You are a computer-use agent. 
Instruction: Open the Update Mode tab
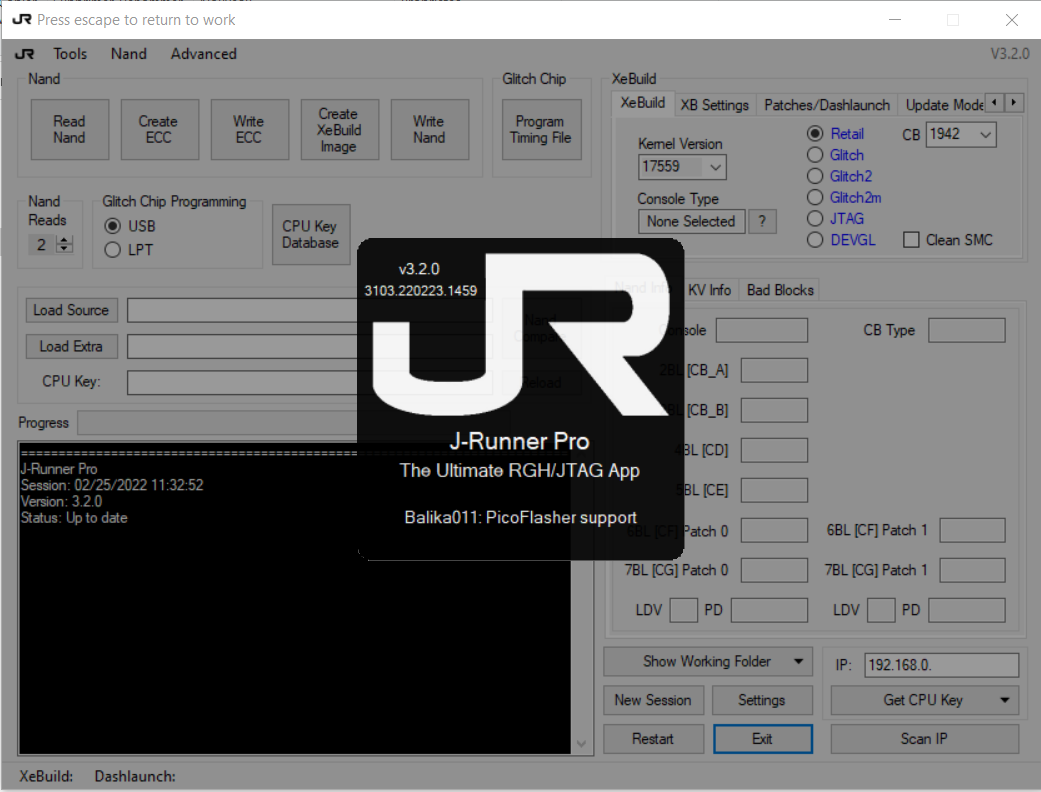[943, 105]
